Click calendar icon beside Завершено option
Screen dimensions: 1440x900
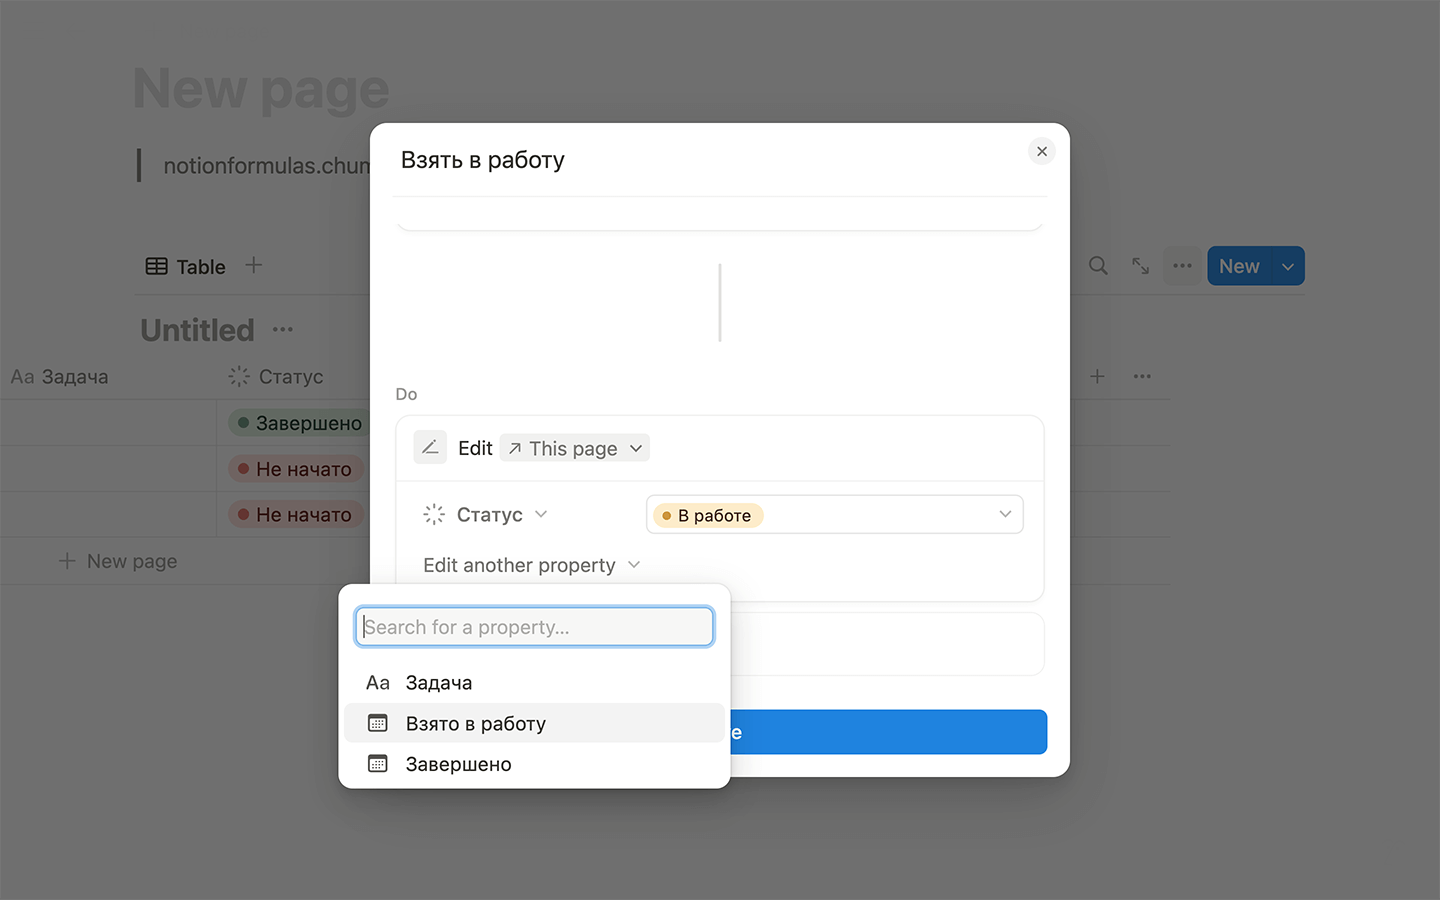click(378, 764)
